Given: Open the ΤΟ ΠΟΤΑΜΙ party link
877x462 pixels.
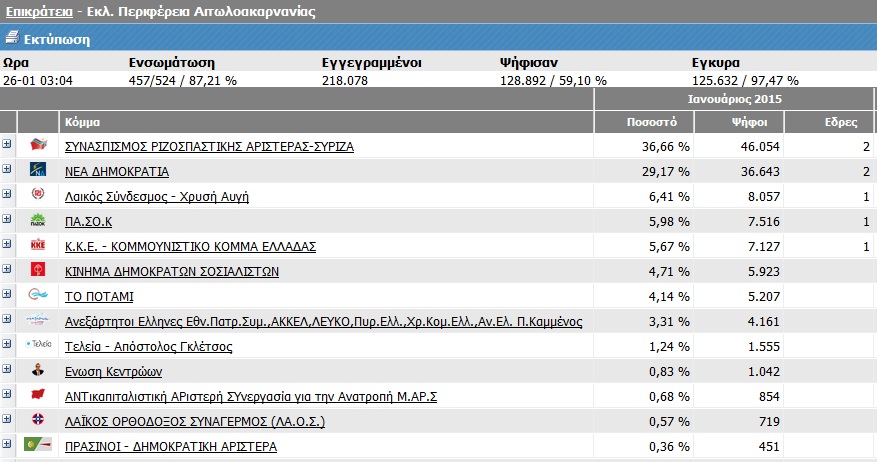Looking at the screenshot, I should (x=99, y=297).
